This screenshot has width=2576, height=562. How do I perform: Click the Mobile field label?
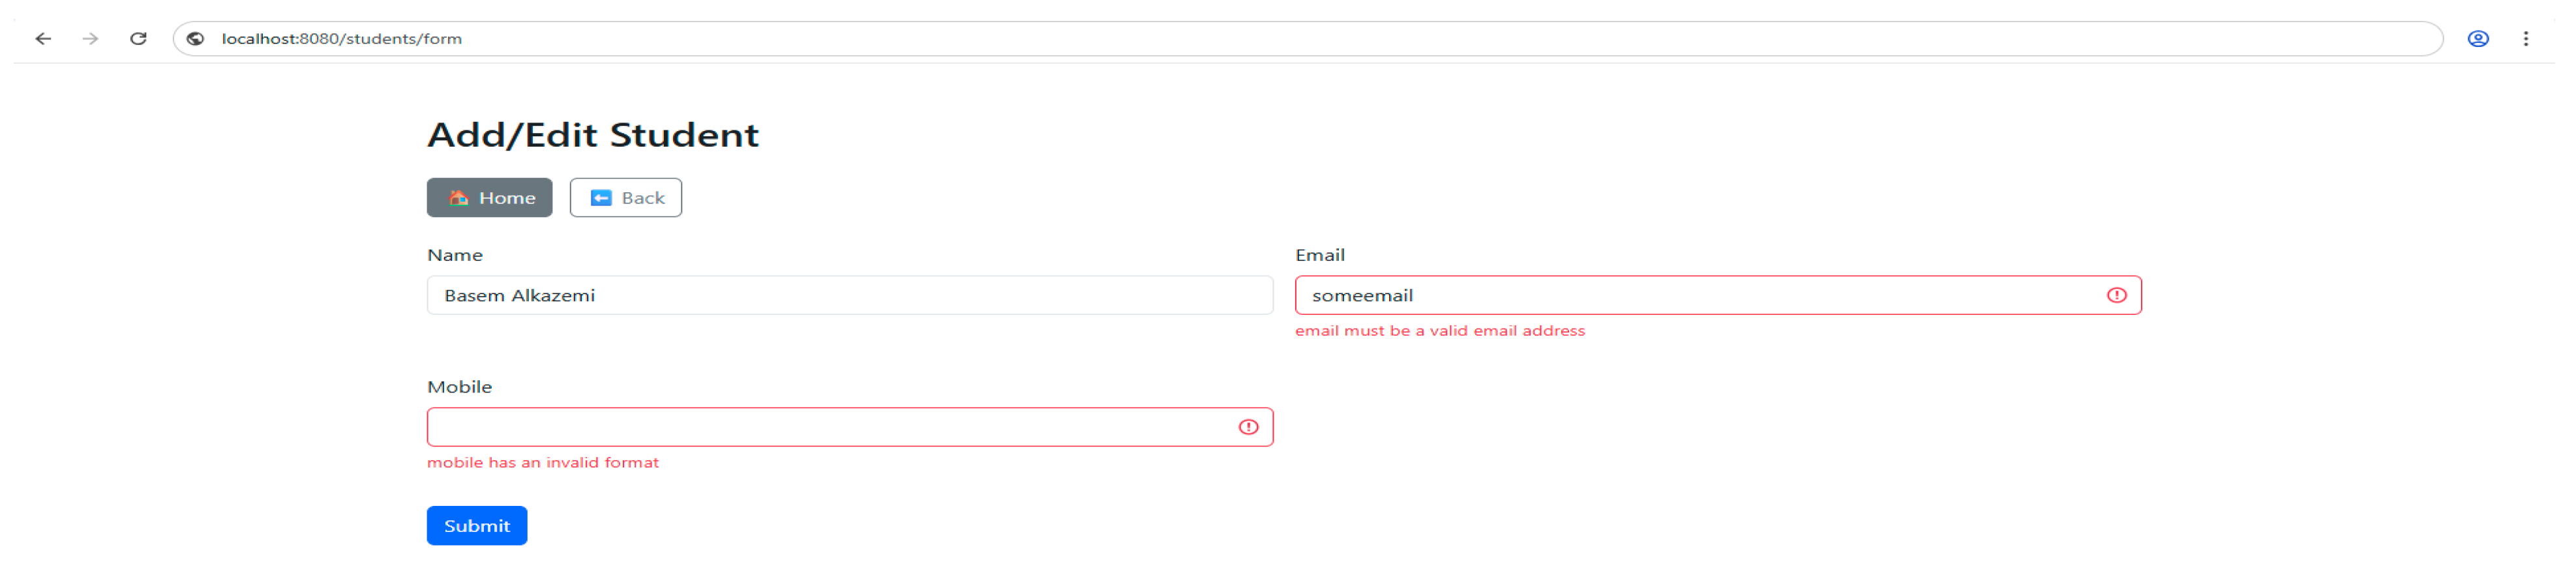click(x=459, y=387)
